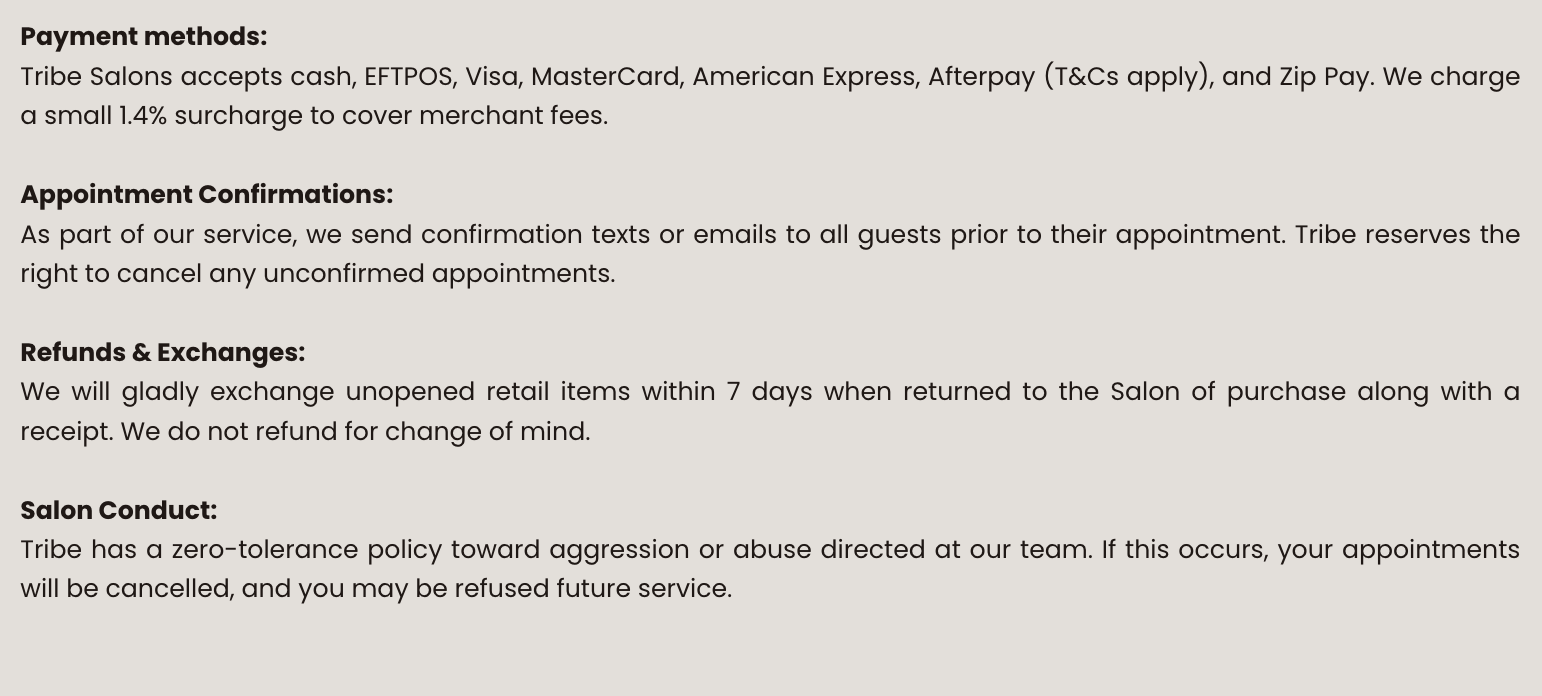Click the American Express text

point(804,77)
